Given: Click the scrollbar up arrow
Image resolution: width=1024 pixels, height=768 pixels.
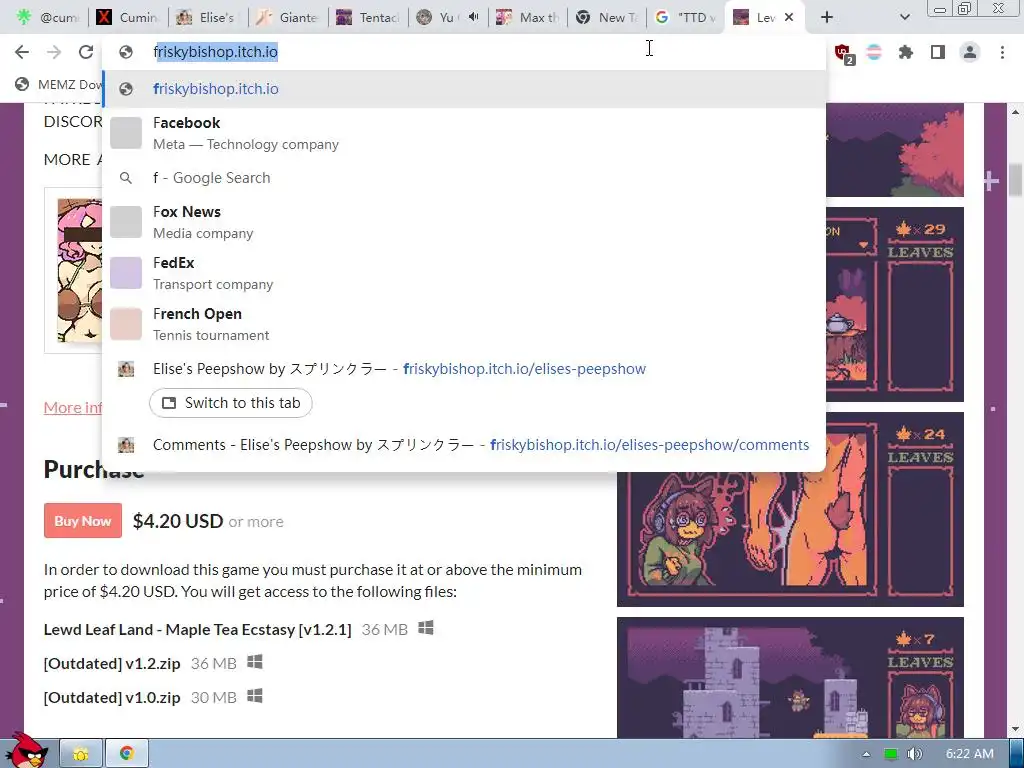Looking at the screenshot, I should [x=1016, y=112].
